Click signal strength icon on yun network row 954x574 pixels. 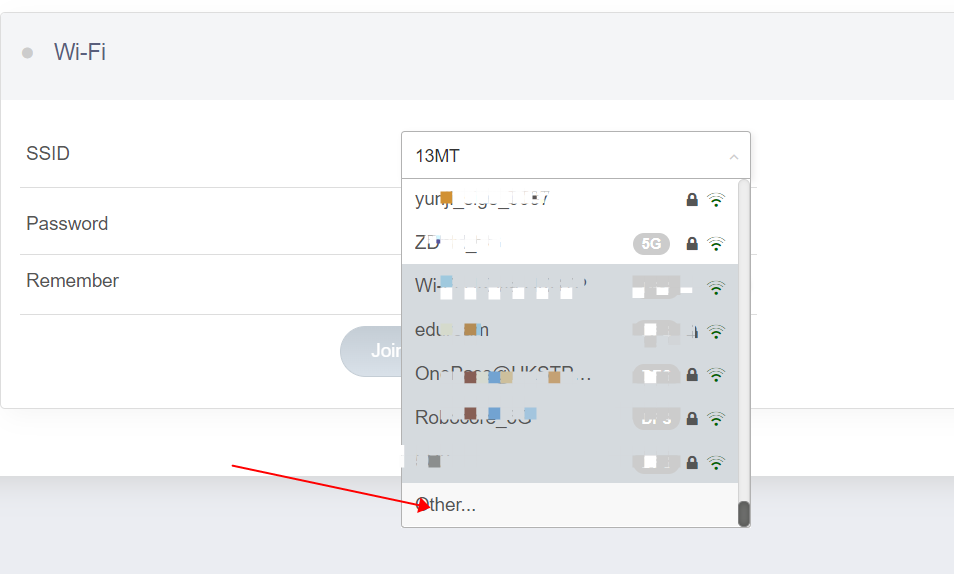(x=716, y=200)
